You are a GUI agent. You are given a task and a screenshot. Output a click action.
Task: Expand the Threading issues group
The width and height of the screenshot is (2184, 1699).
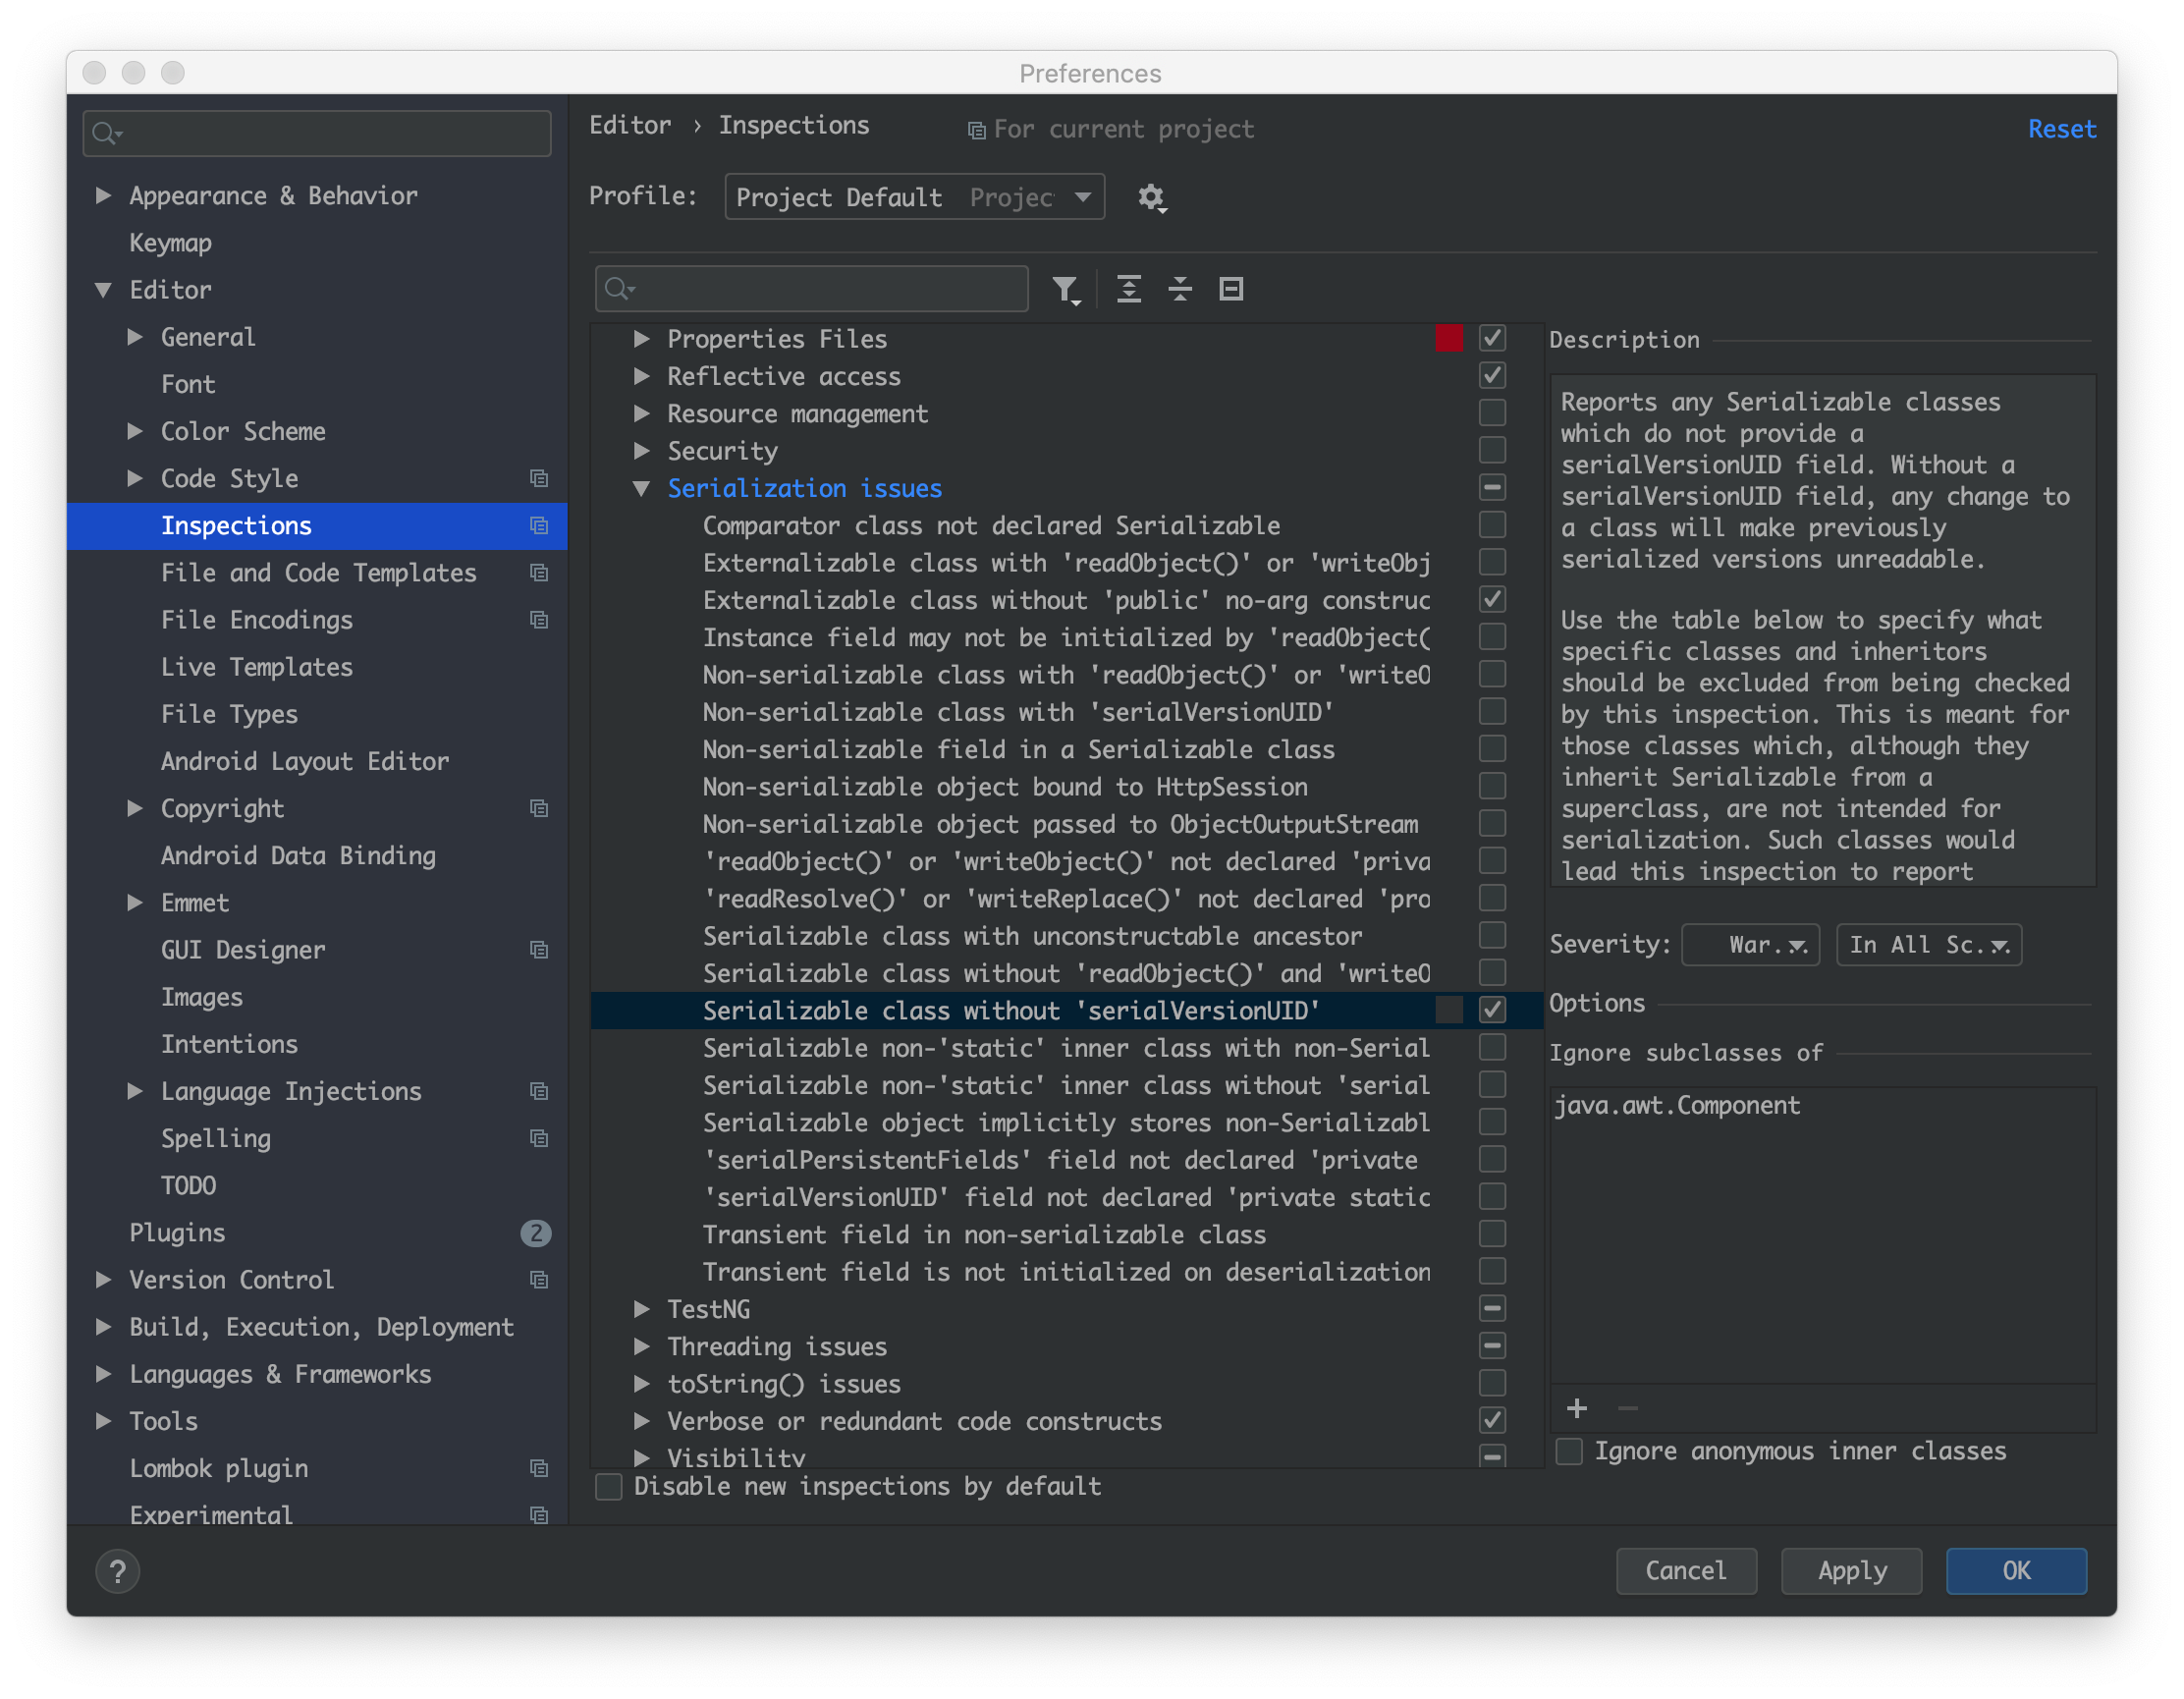[x=642, y=1346]
